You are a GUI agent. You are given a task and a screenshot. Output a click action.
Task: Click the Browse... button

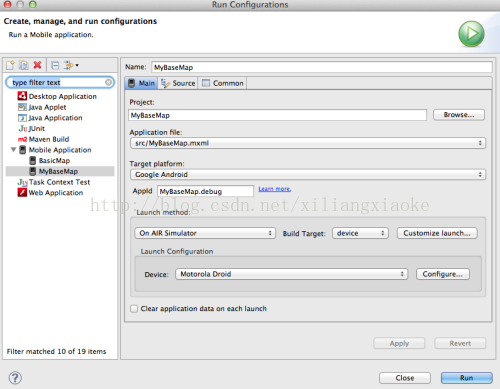[x=459, y=115]
